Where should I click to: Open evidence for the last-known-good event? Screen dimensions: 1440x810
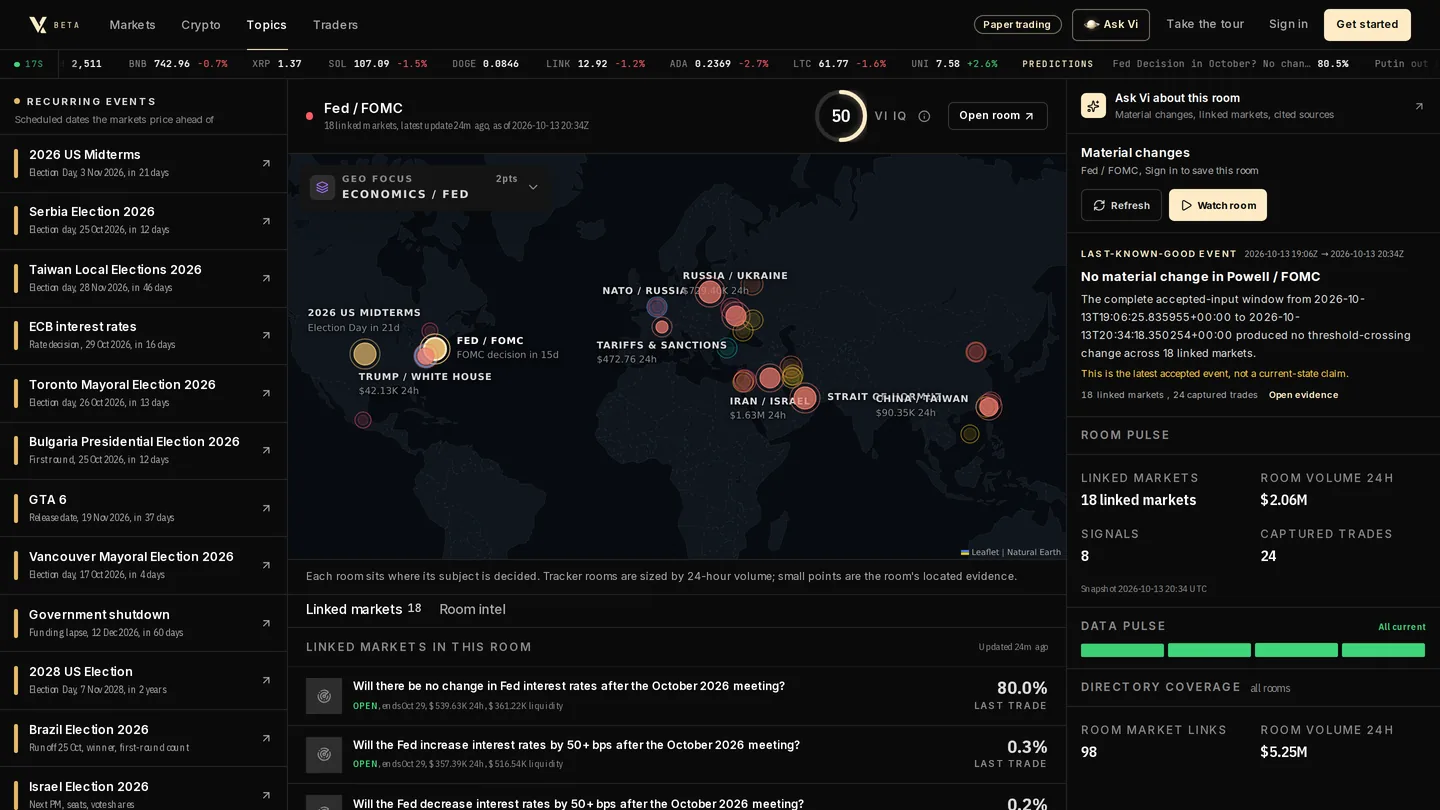[x=1303, y=395]
